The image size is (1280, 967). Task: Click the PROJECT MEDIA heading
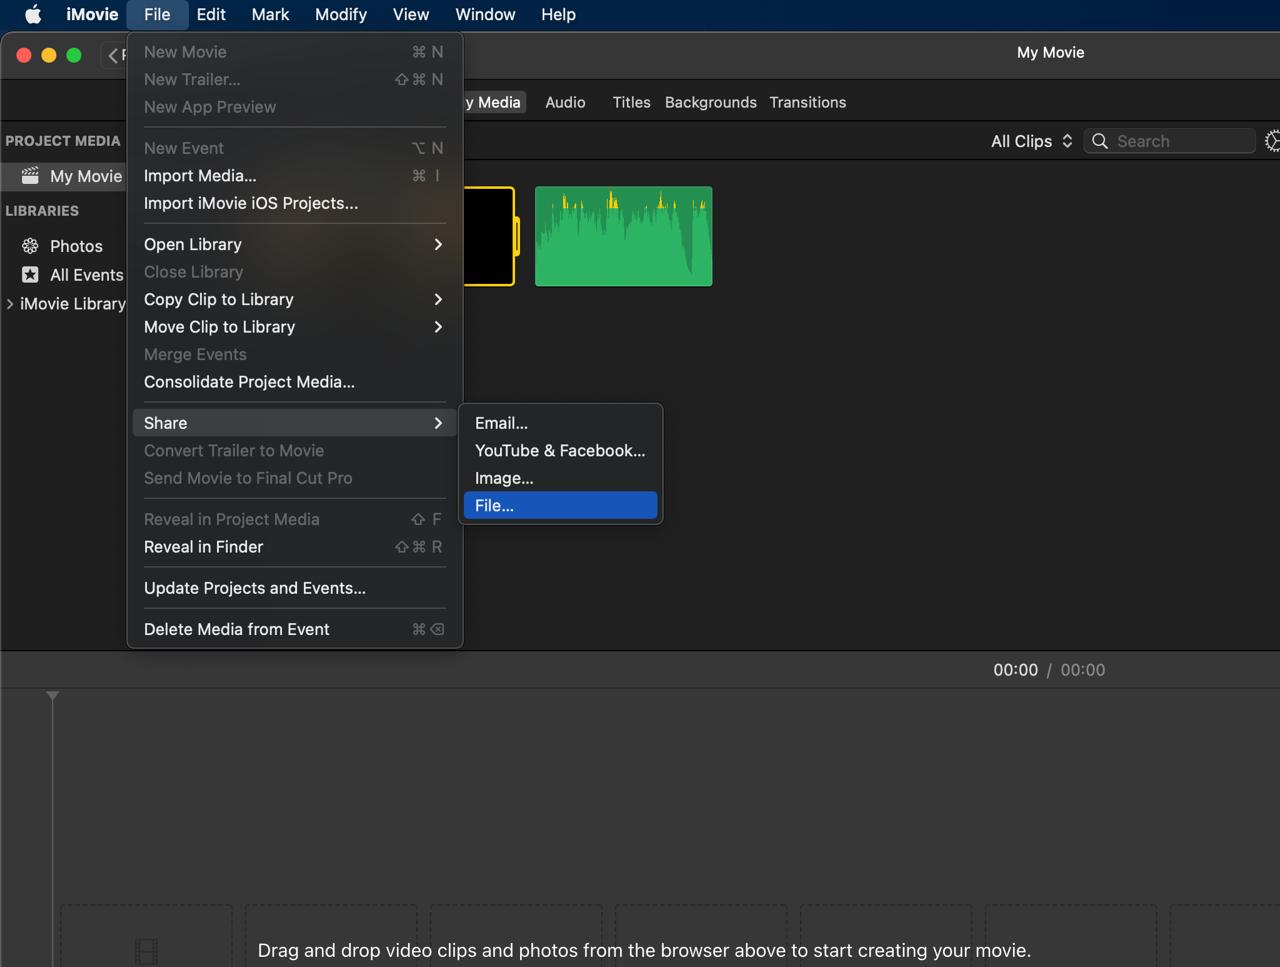point(63,141)
